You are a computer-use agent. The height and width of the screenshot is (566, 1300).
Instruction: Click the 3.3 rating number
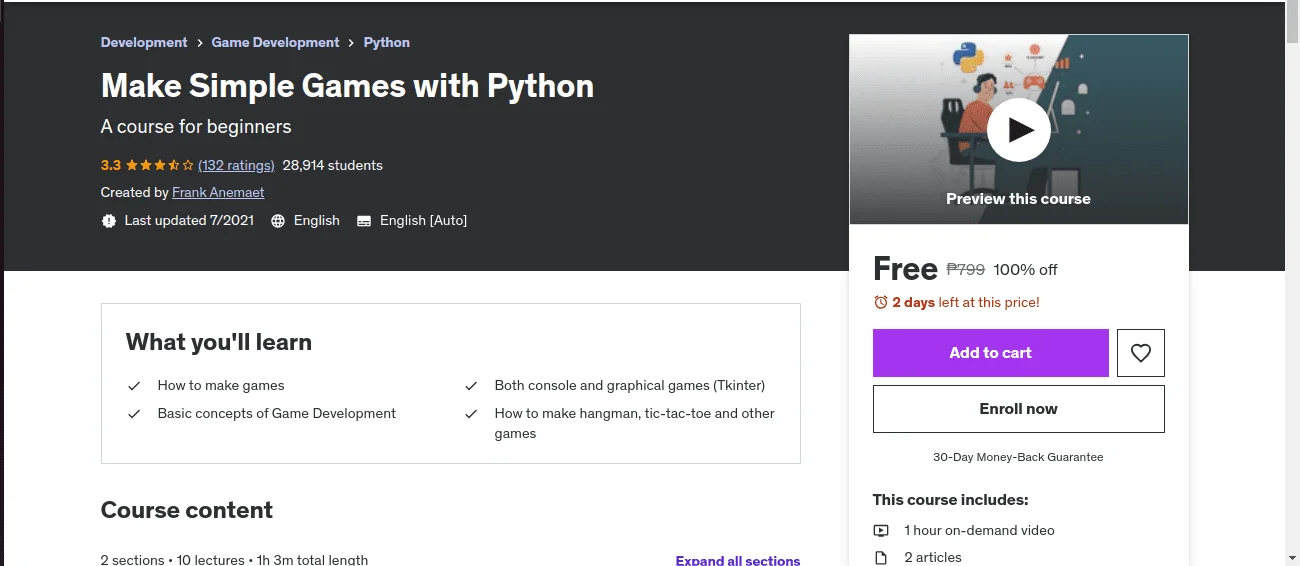click(x=111, y=165)
